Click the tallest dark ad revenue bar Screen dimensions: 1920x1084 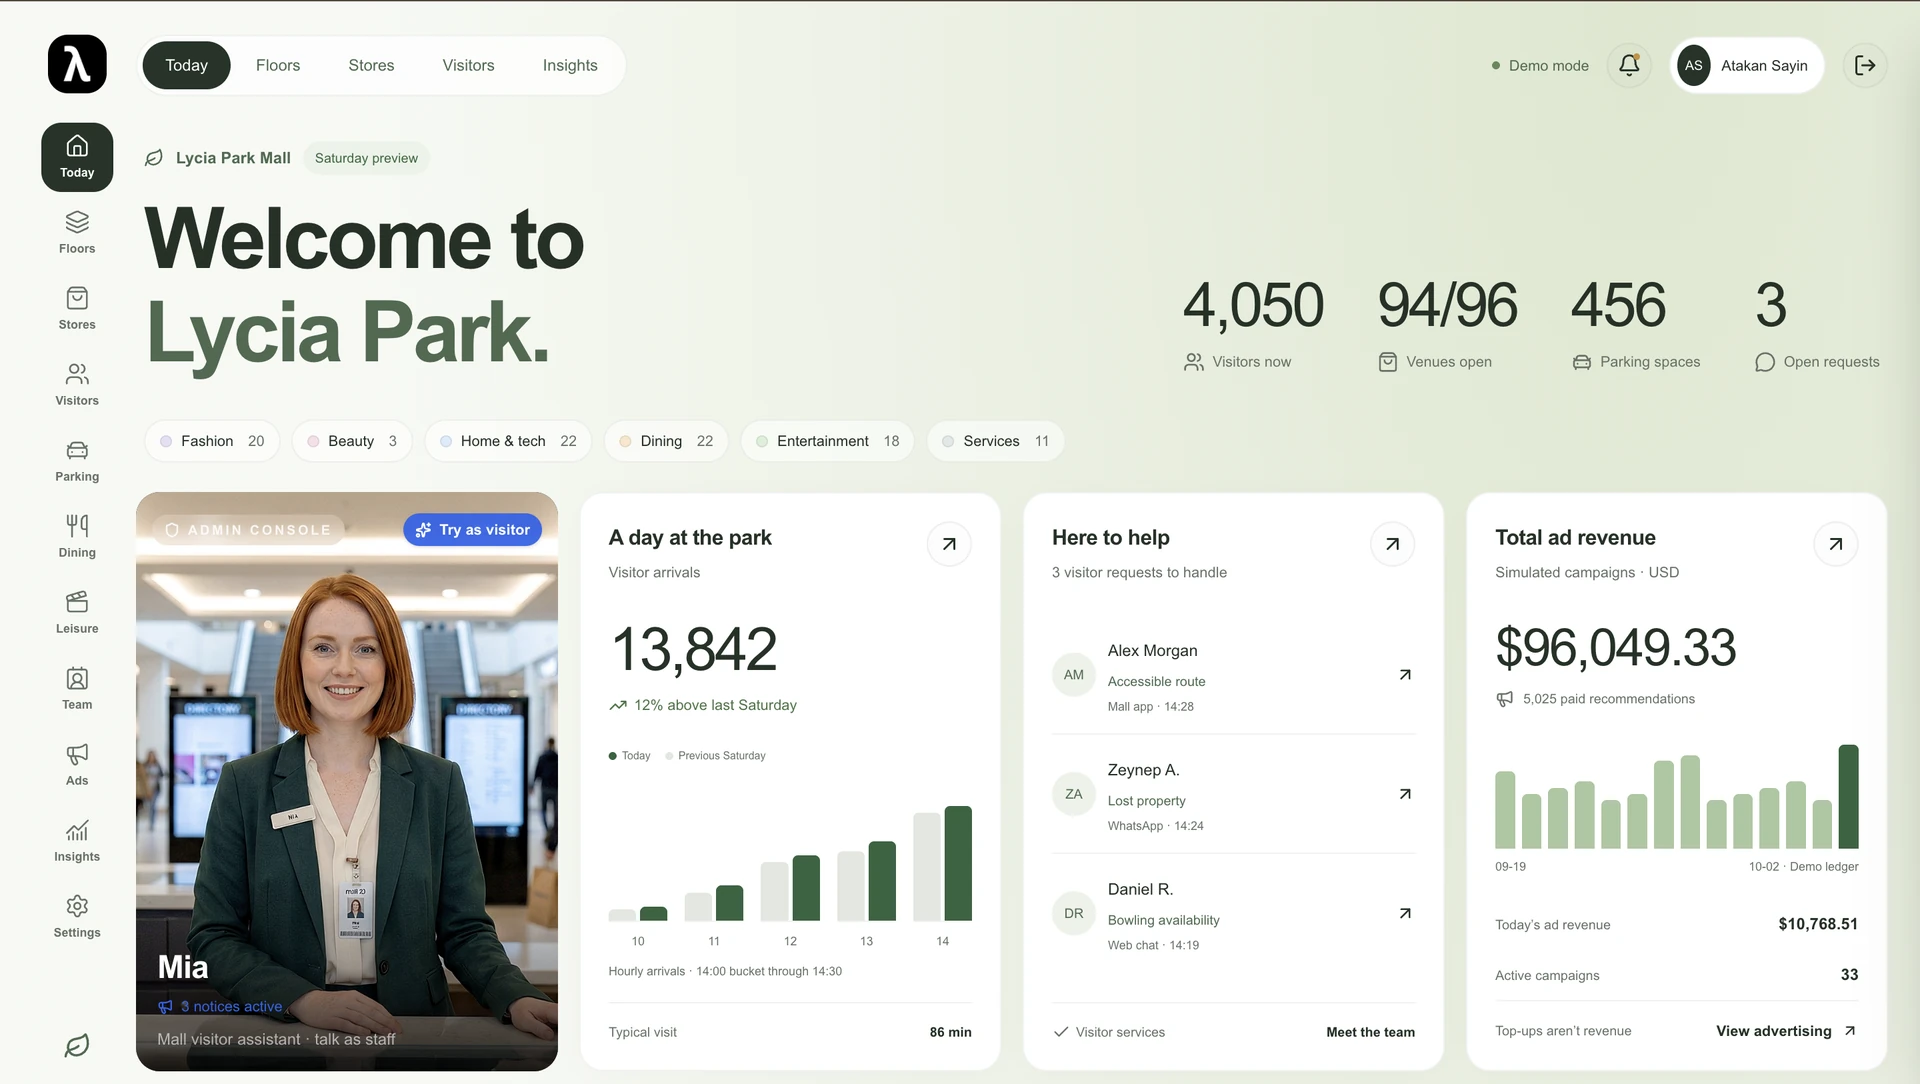point(1848,797)
